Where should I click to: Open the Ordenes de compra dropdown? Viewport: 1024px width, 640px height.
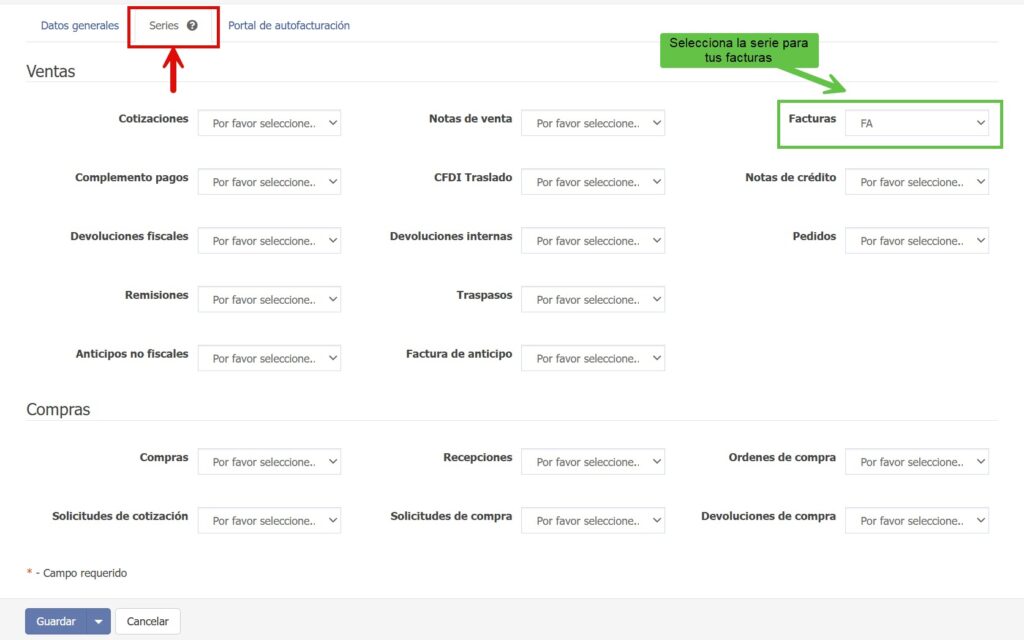point(916,462)
